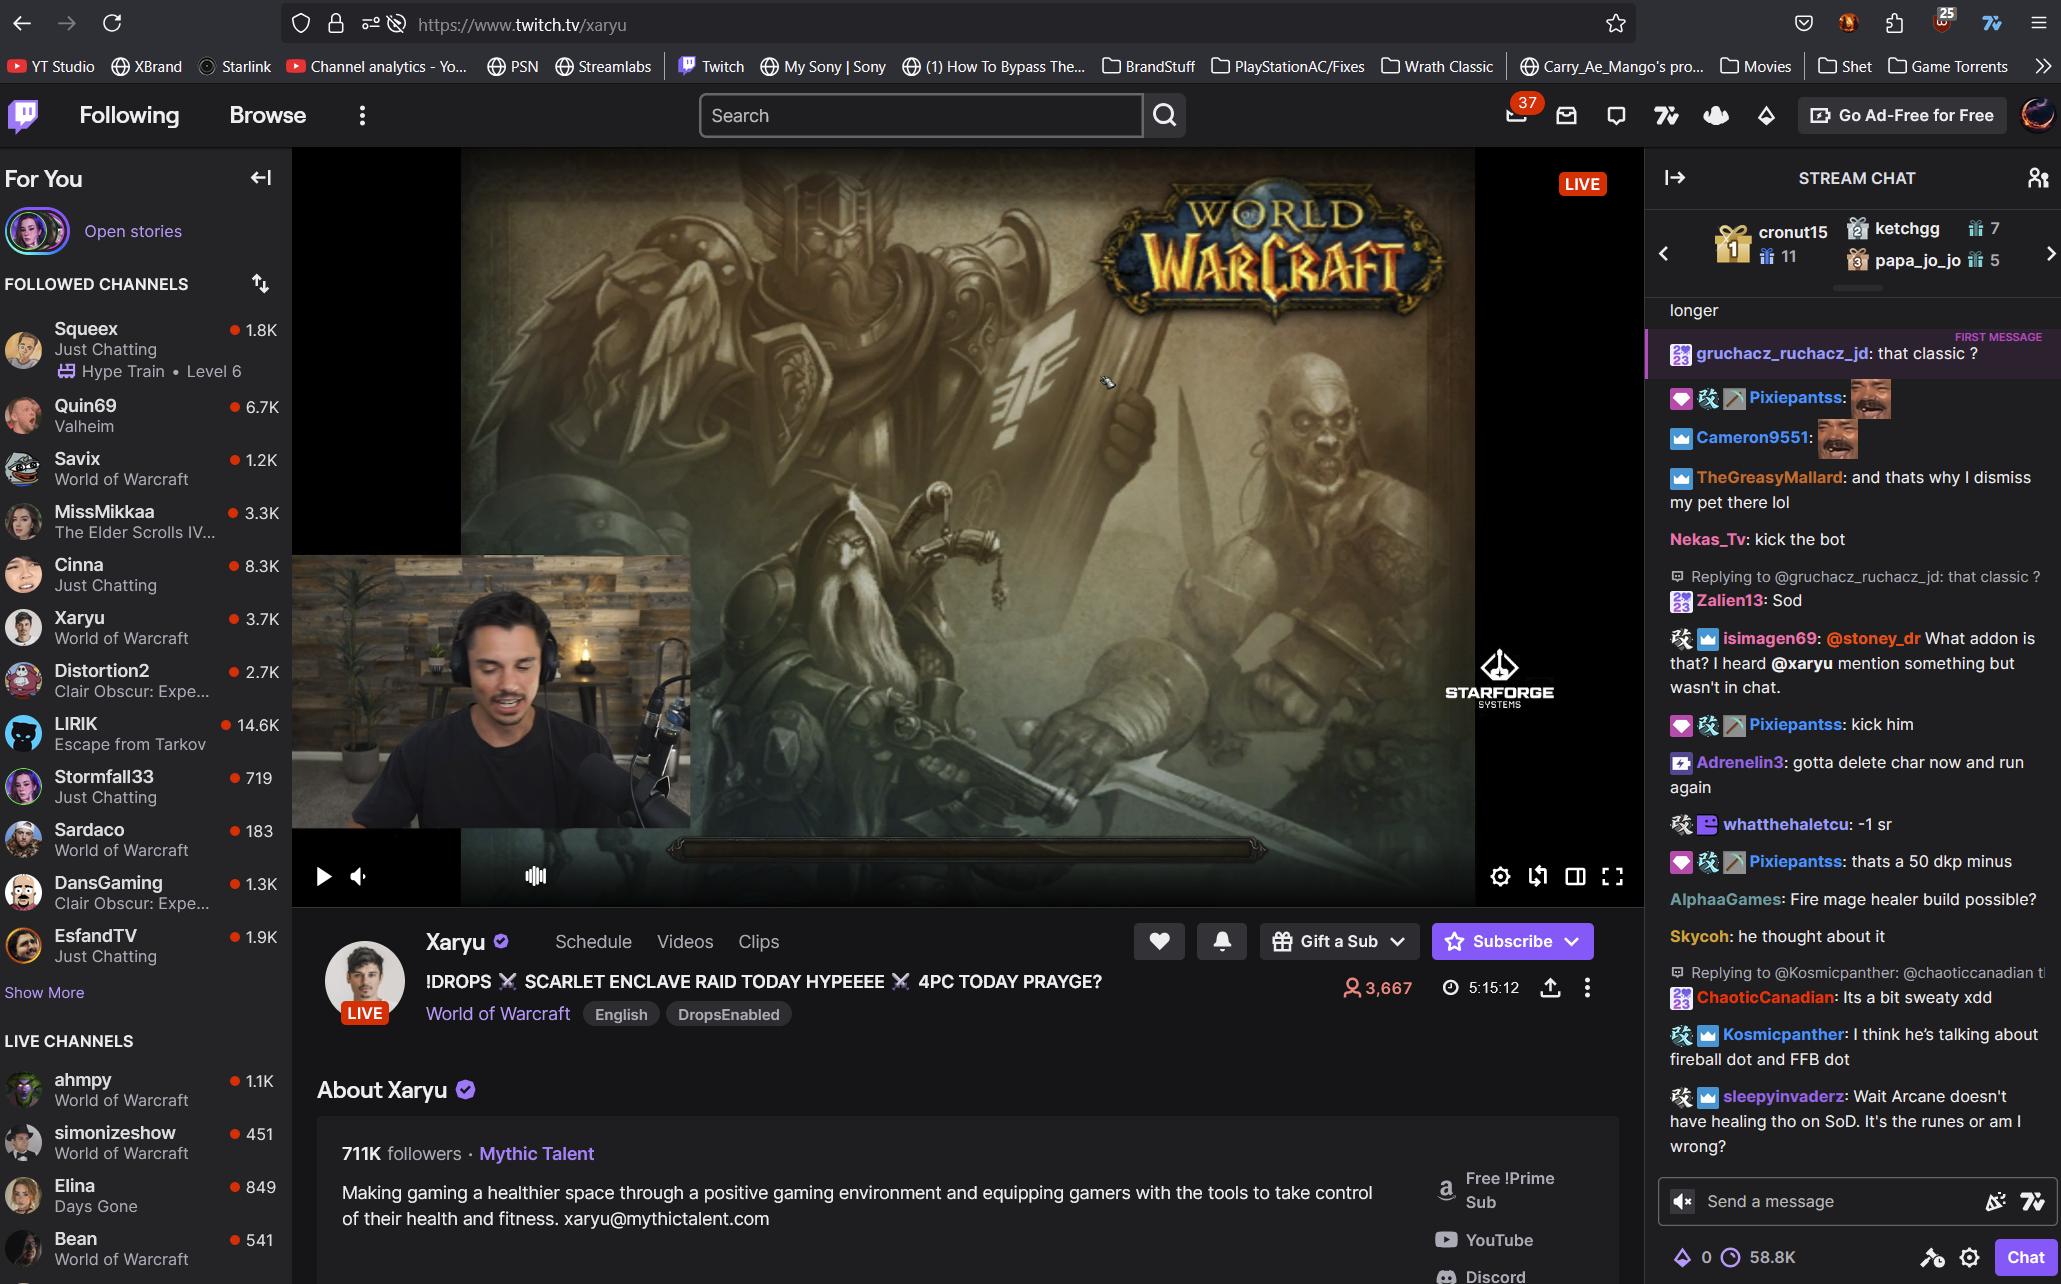The width and height of the screenshot is (2061, 1284).
Task: Toggle the audio-only waveform icon in player
Action: click(535, 876)
